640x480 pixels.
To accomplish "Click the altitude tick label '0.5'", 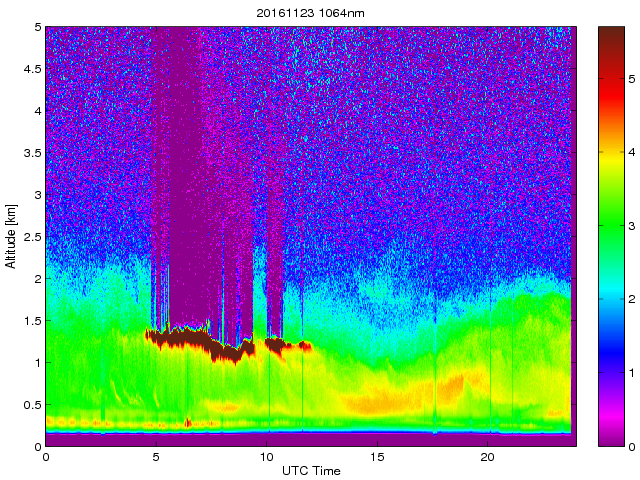I will (x=33, y=405).
